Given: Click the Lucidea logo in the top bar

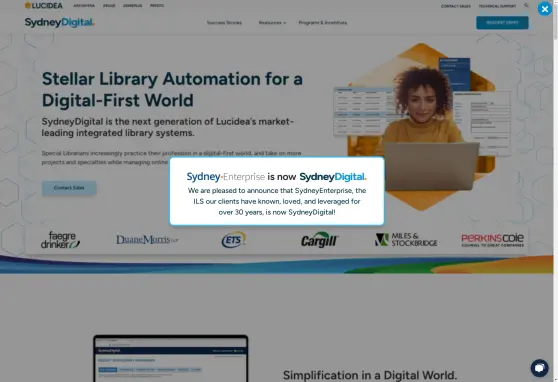Looking at the screenshot, I should click(x=43, y=5).
